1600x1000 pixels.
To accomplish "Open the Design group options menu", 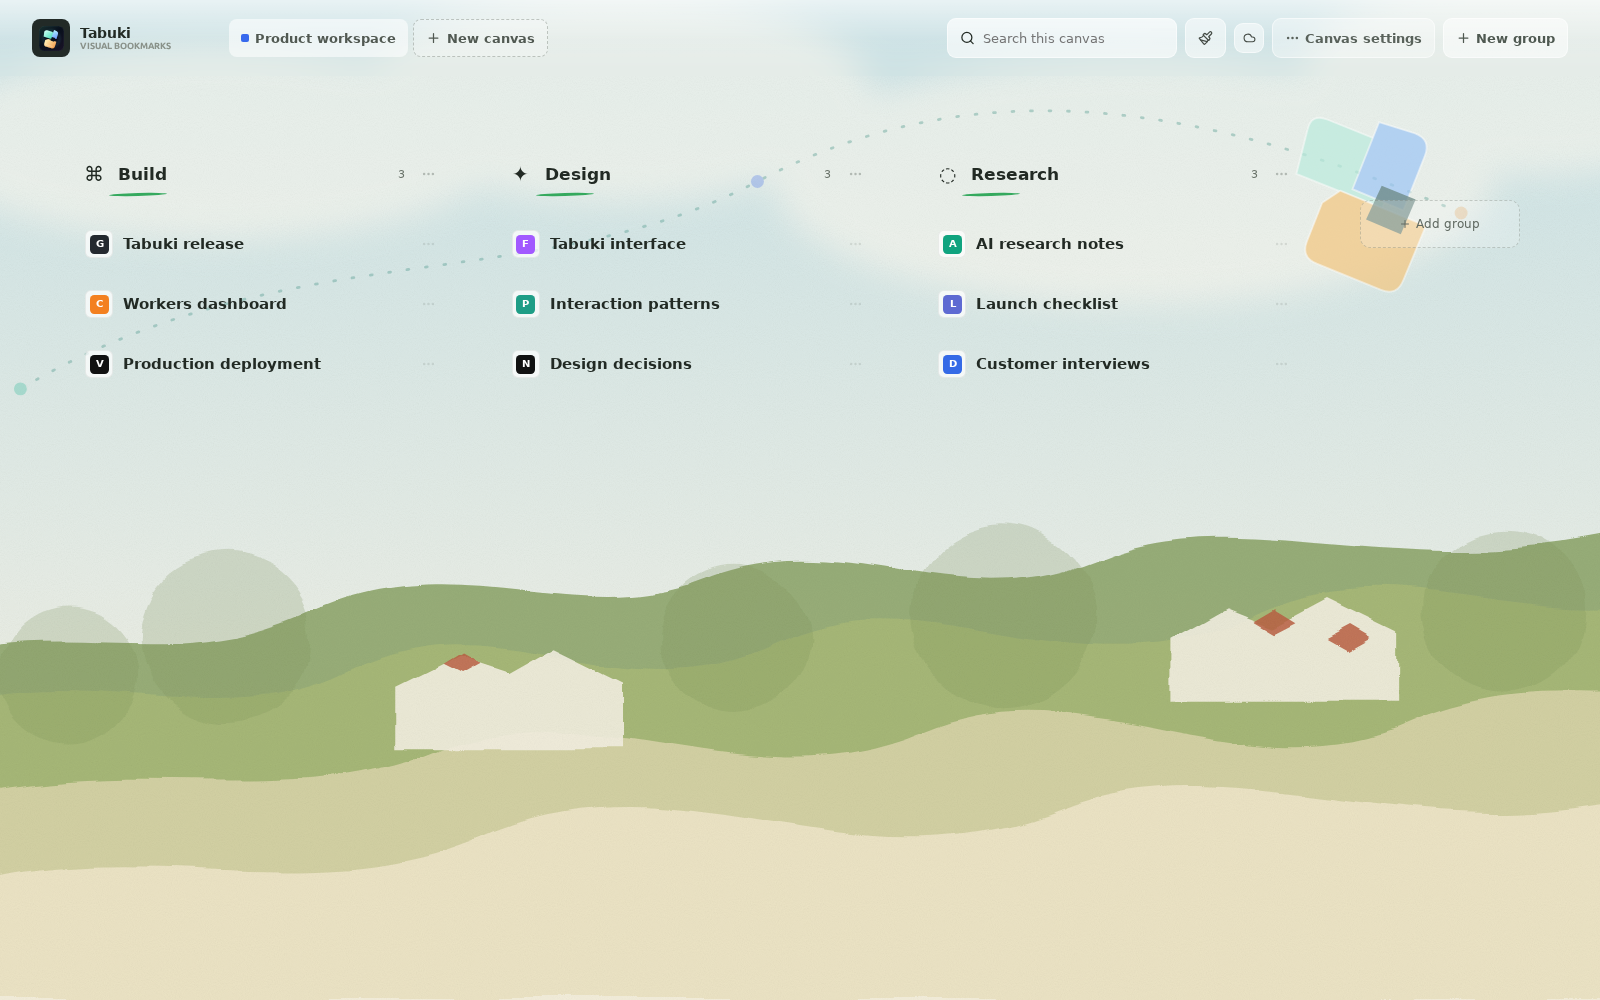I will (x=856, y=174).
